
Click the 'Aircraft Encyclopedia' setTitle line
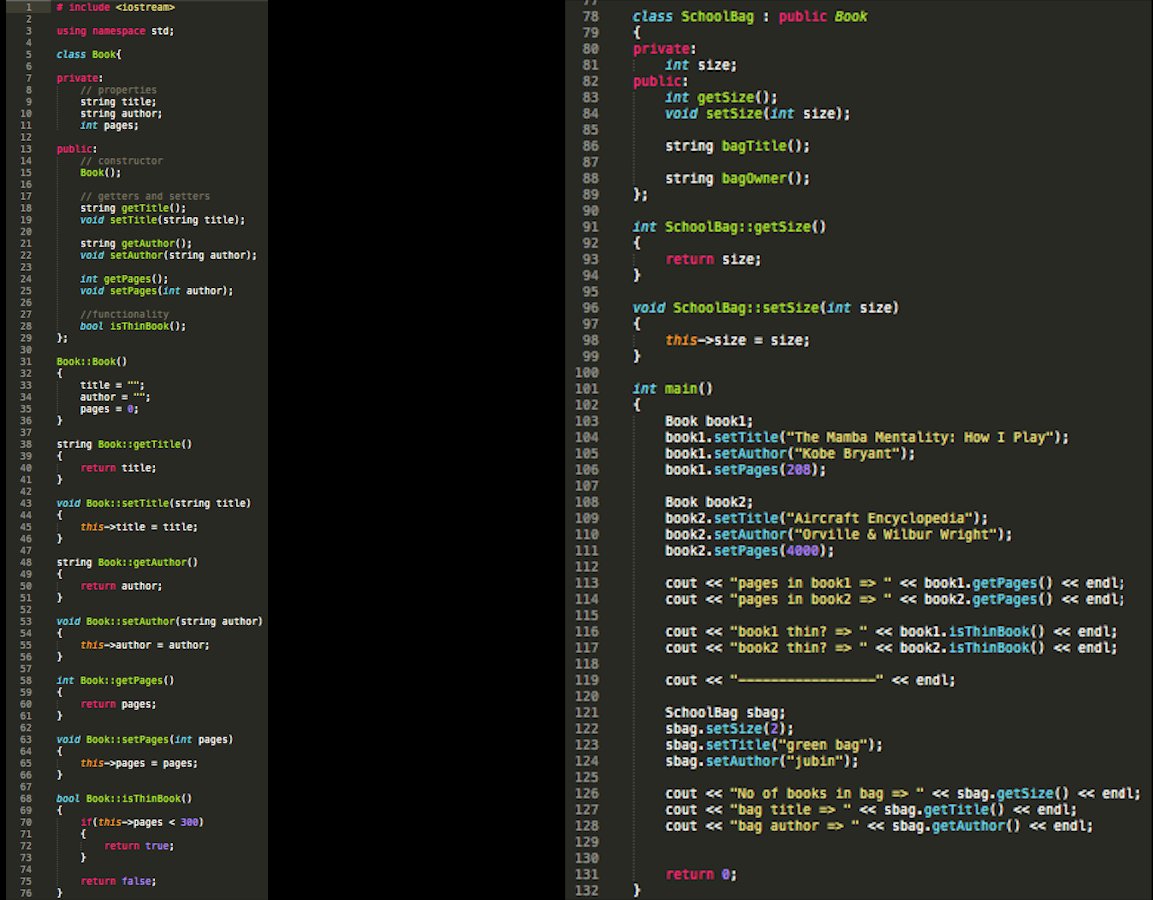point(827,518)
